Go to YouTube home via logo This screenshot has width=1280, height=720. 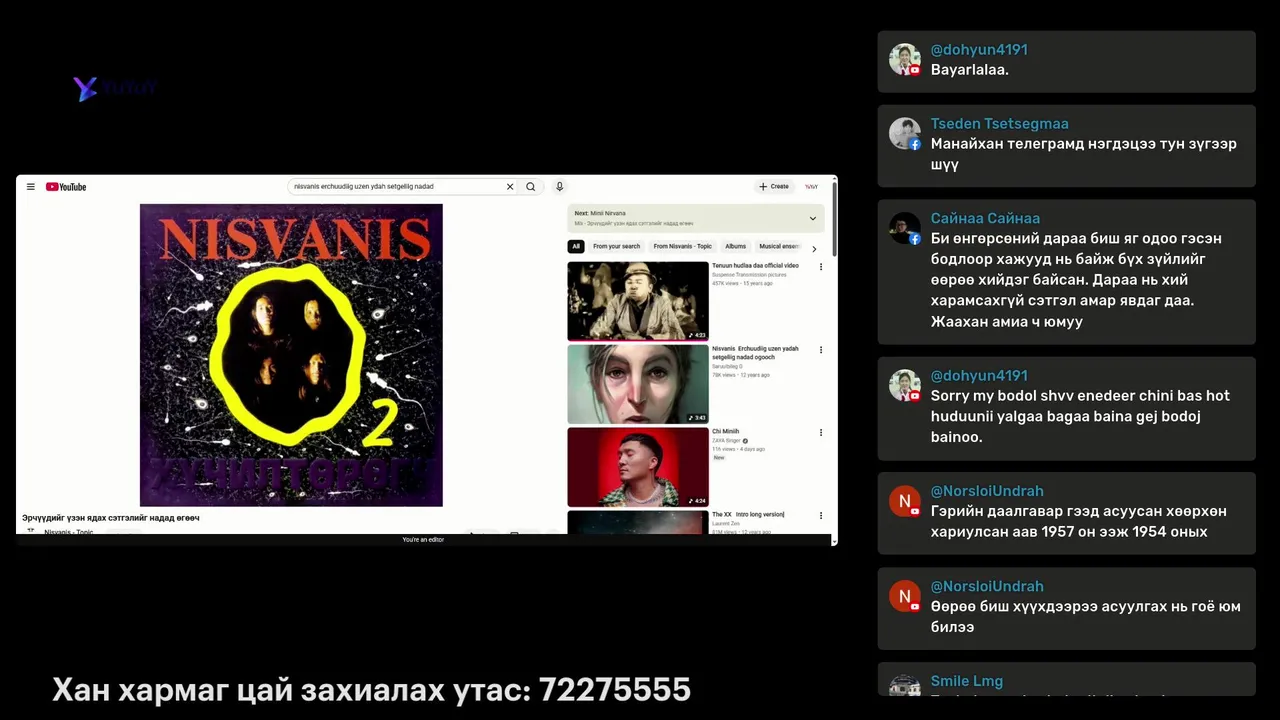point(66,187)
